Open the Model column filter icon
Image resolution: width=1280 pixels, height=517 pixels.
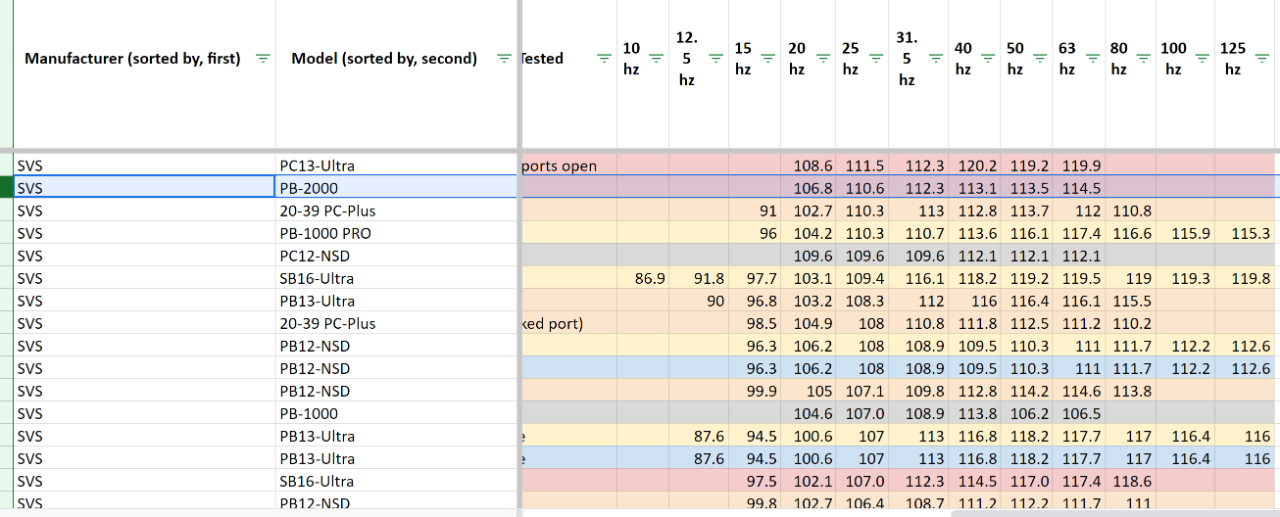pos(504,58)
